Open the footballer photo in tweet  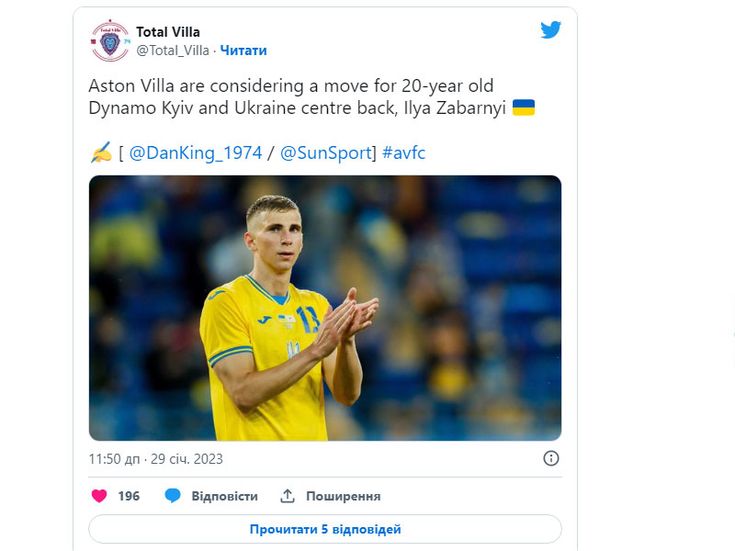pyautogui.click(x=325, y=308)
